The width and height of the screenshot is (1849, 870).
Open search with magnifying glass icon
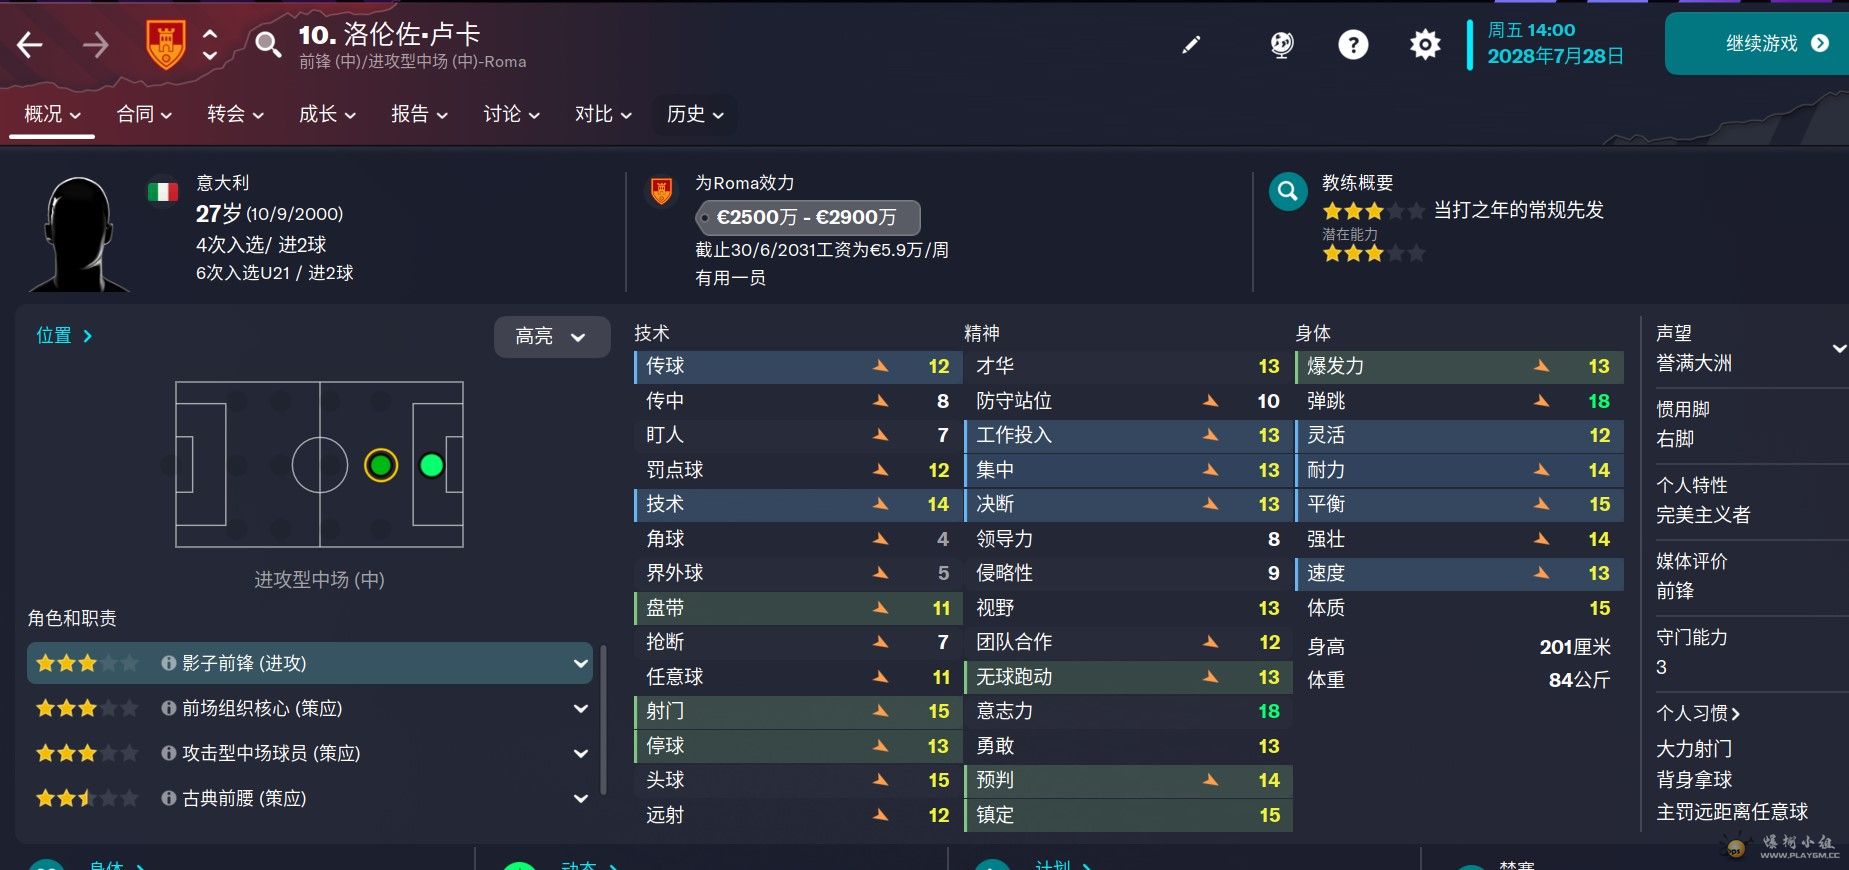pyautogui.click(x=267, y=45)
